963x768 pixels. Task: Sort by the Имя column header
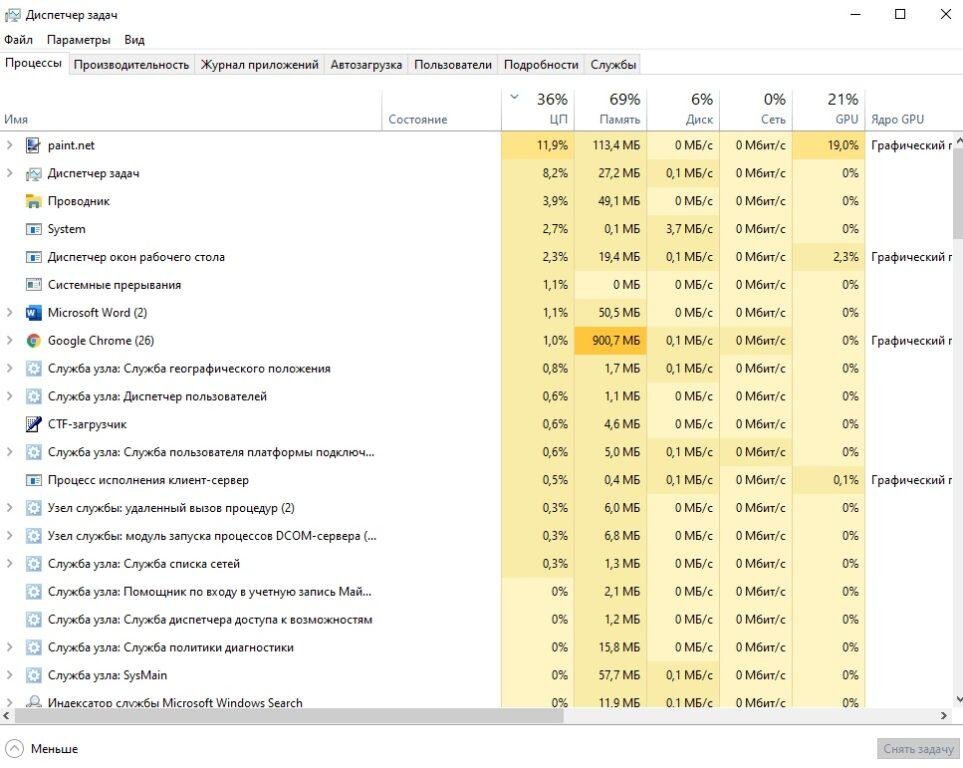(191, 109)
